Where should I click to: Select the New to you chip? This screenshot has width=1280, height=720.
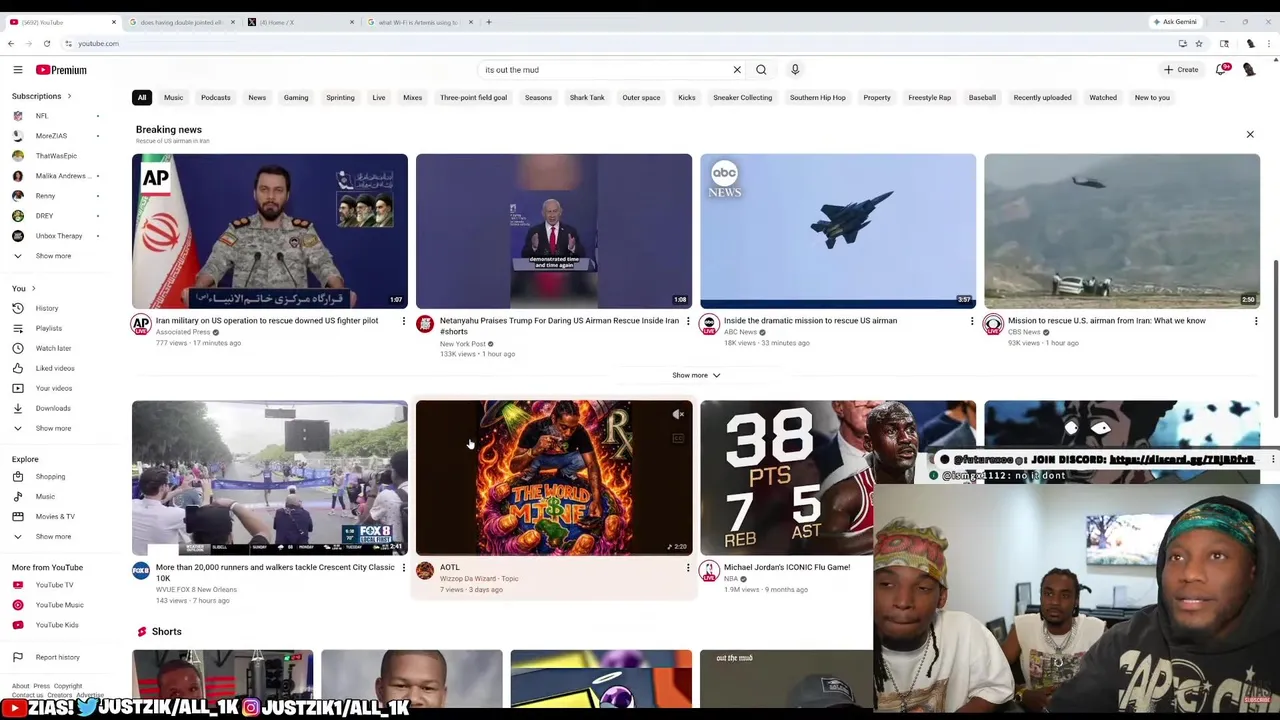[x=1152, y=98]
